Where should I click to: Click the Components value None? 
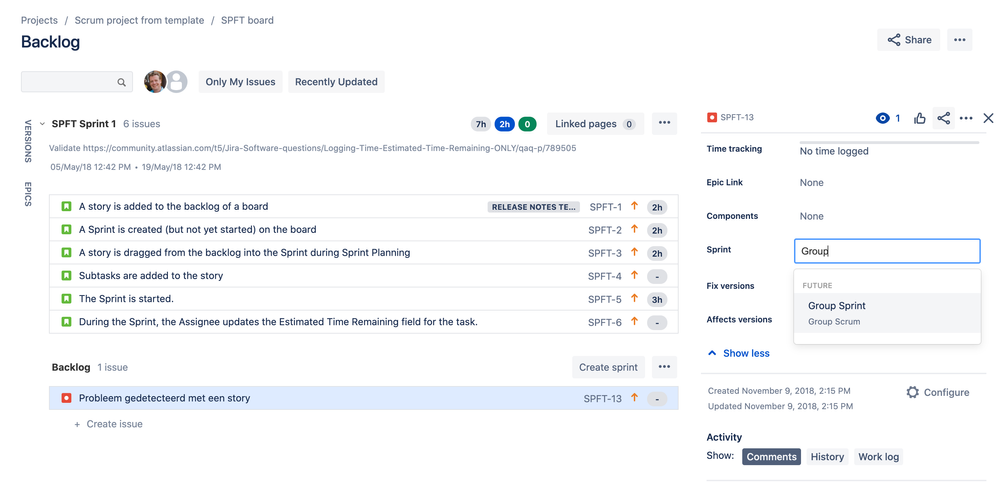pyautogui.click(x=812, y=217)
